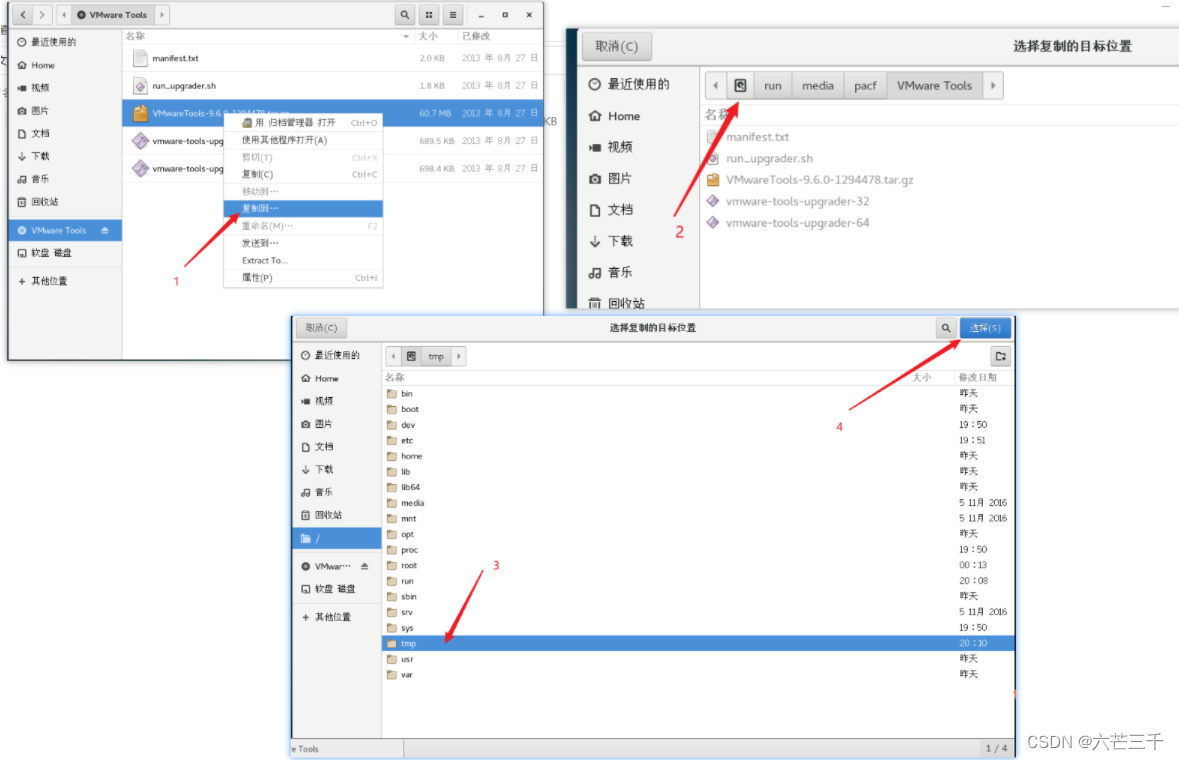Open '其他位置' in bottom dialog sidebar

[x=338, y=617]
